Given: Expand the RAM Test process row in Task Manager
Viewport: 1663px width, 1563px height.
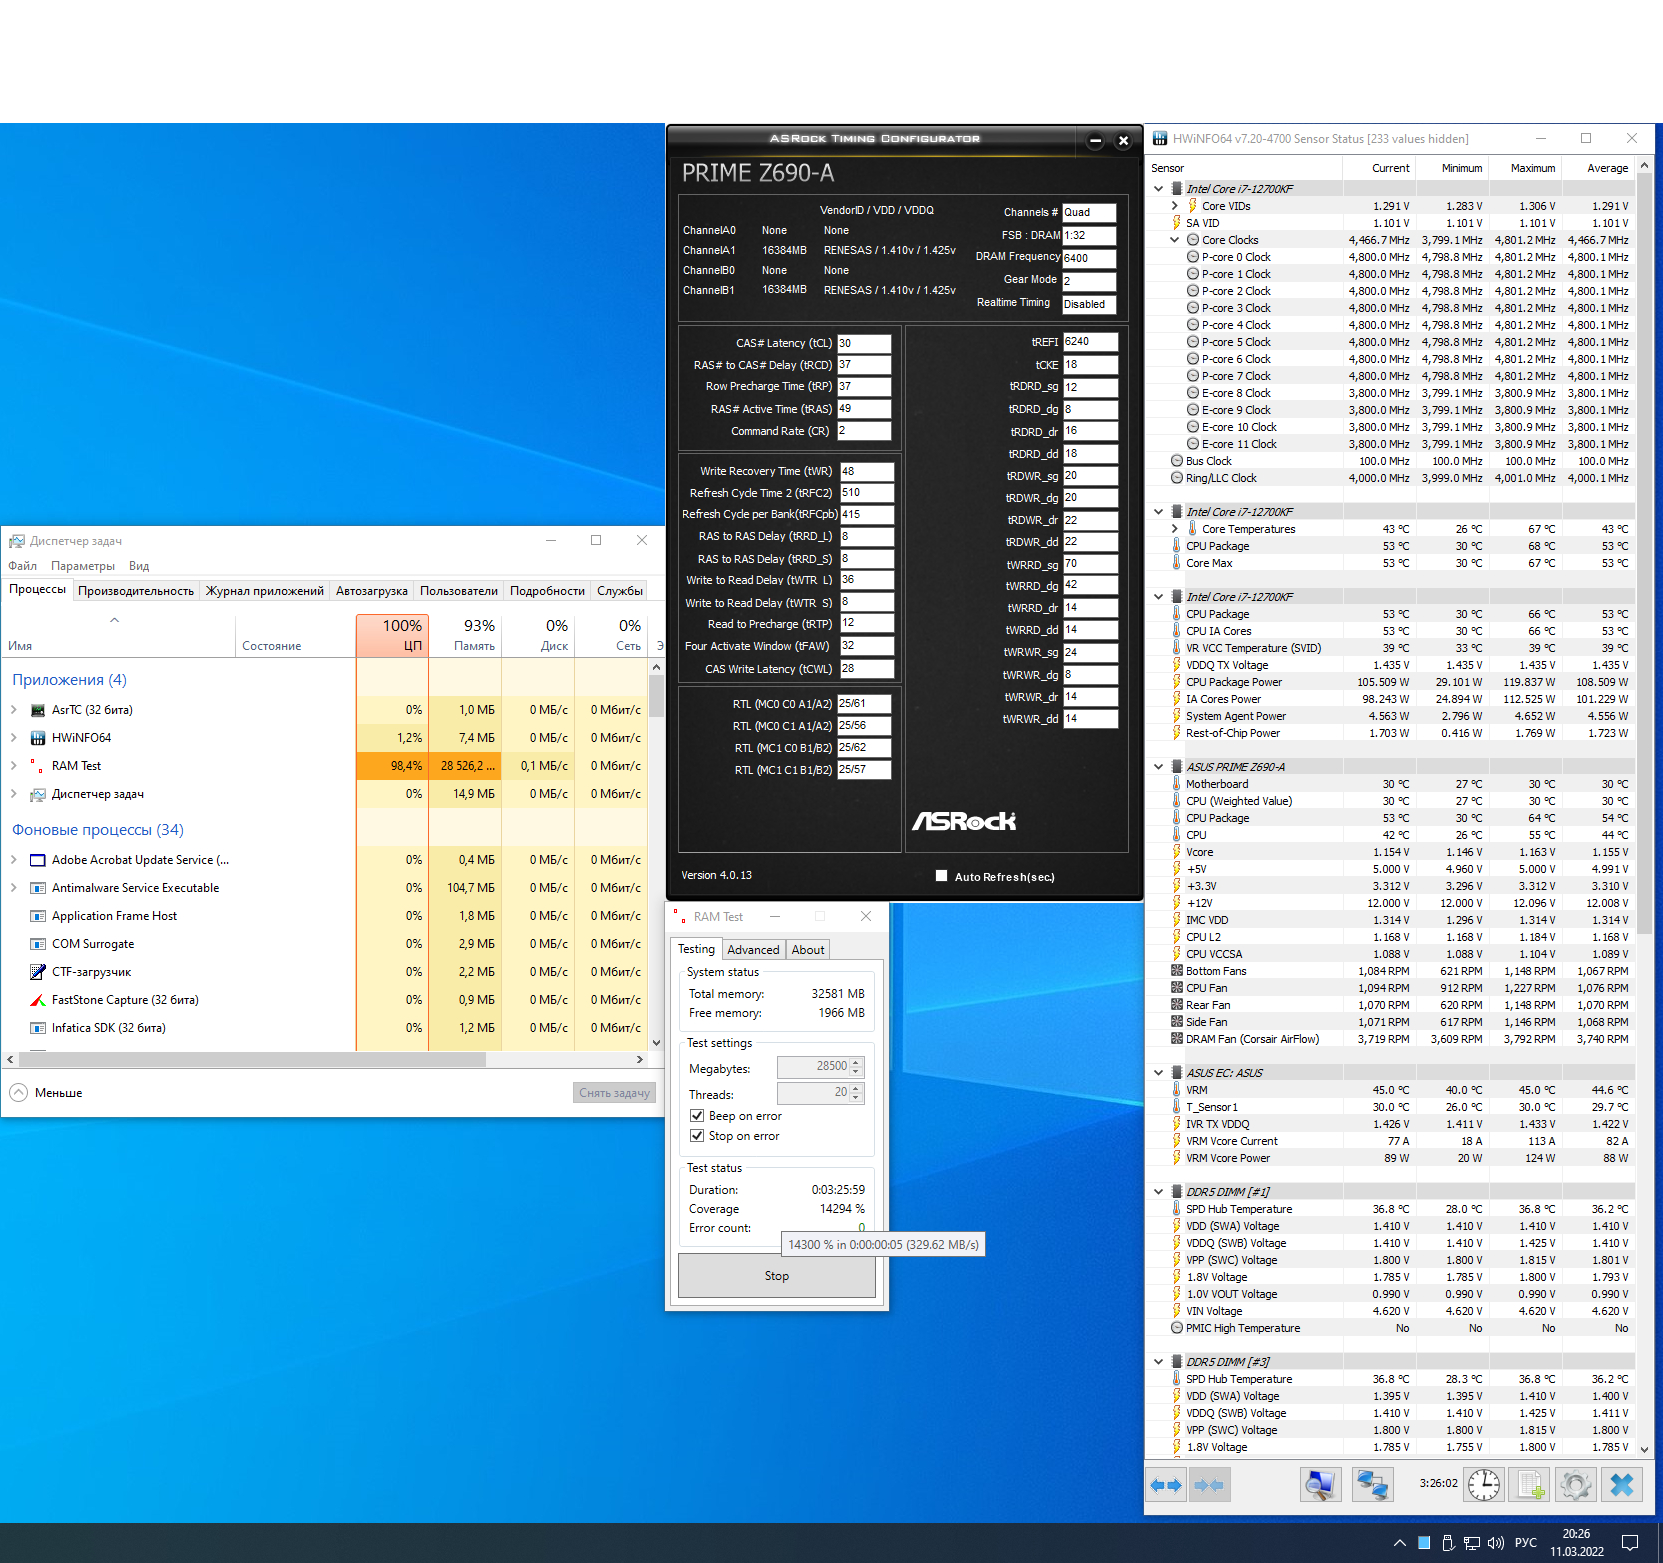Looking at the screenshot, I should click(13, 766).
